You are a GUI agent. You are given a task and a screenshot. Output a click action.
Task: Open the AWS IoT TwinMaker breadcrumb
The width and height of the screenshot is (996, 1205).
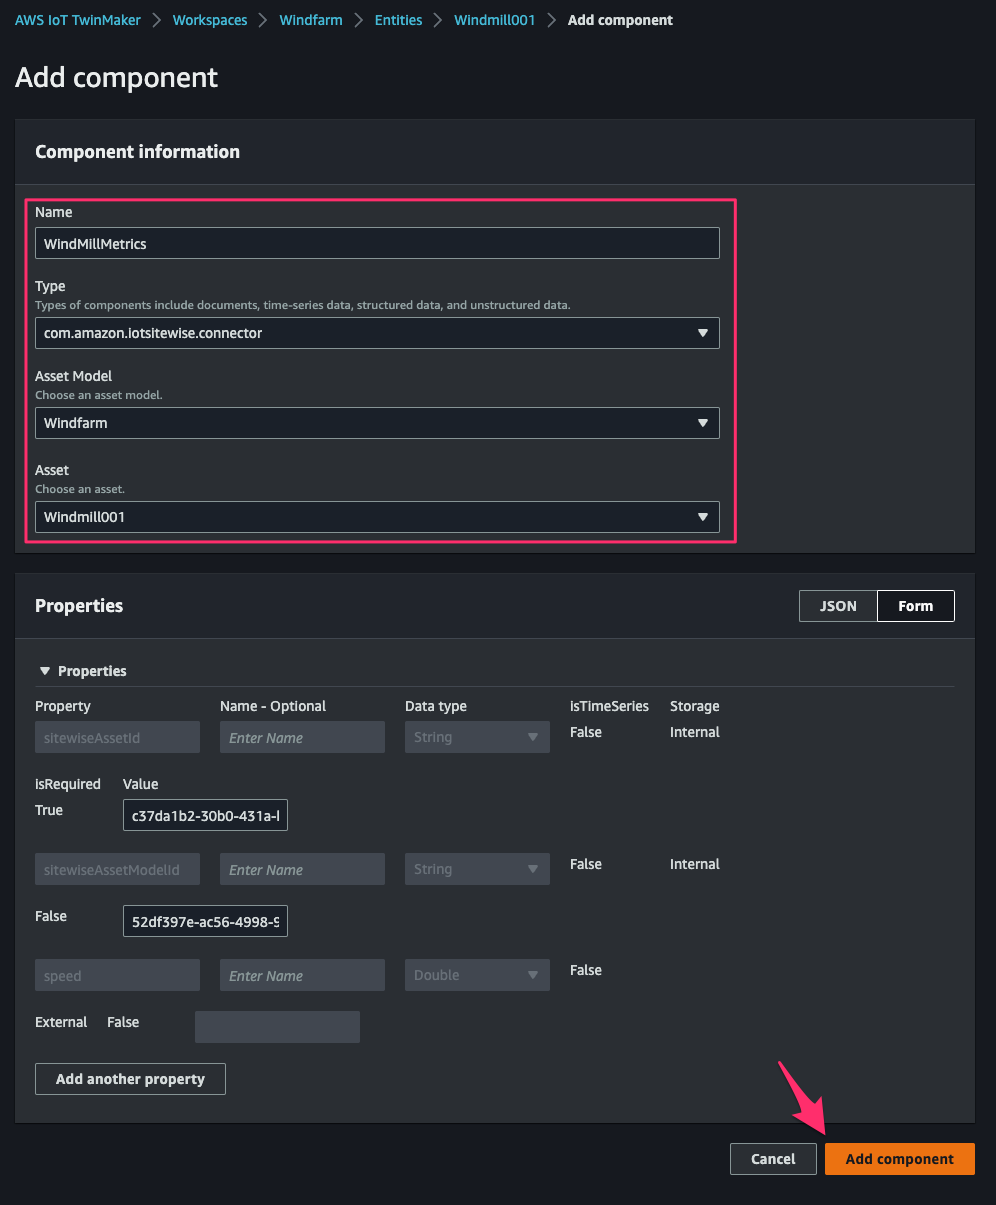click(x=78, y=20)
